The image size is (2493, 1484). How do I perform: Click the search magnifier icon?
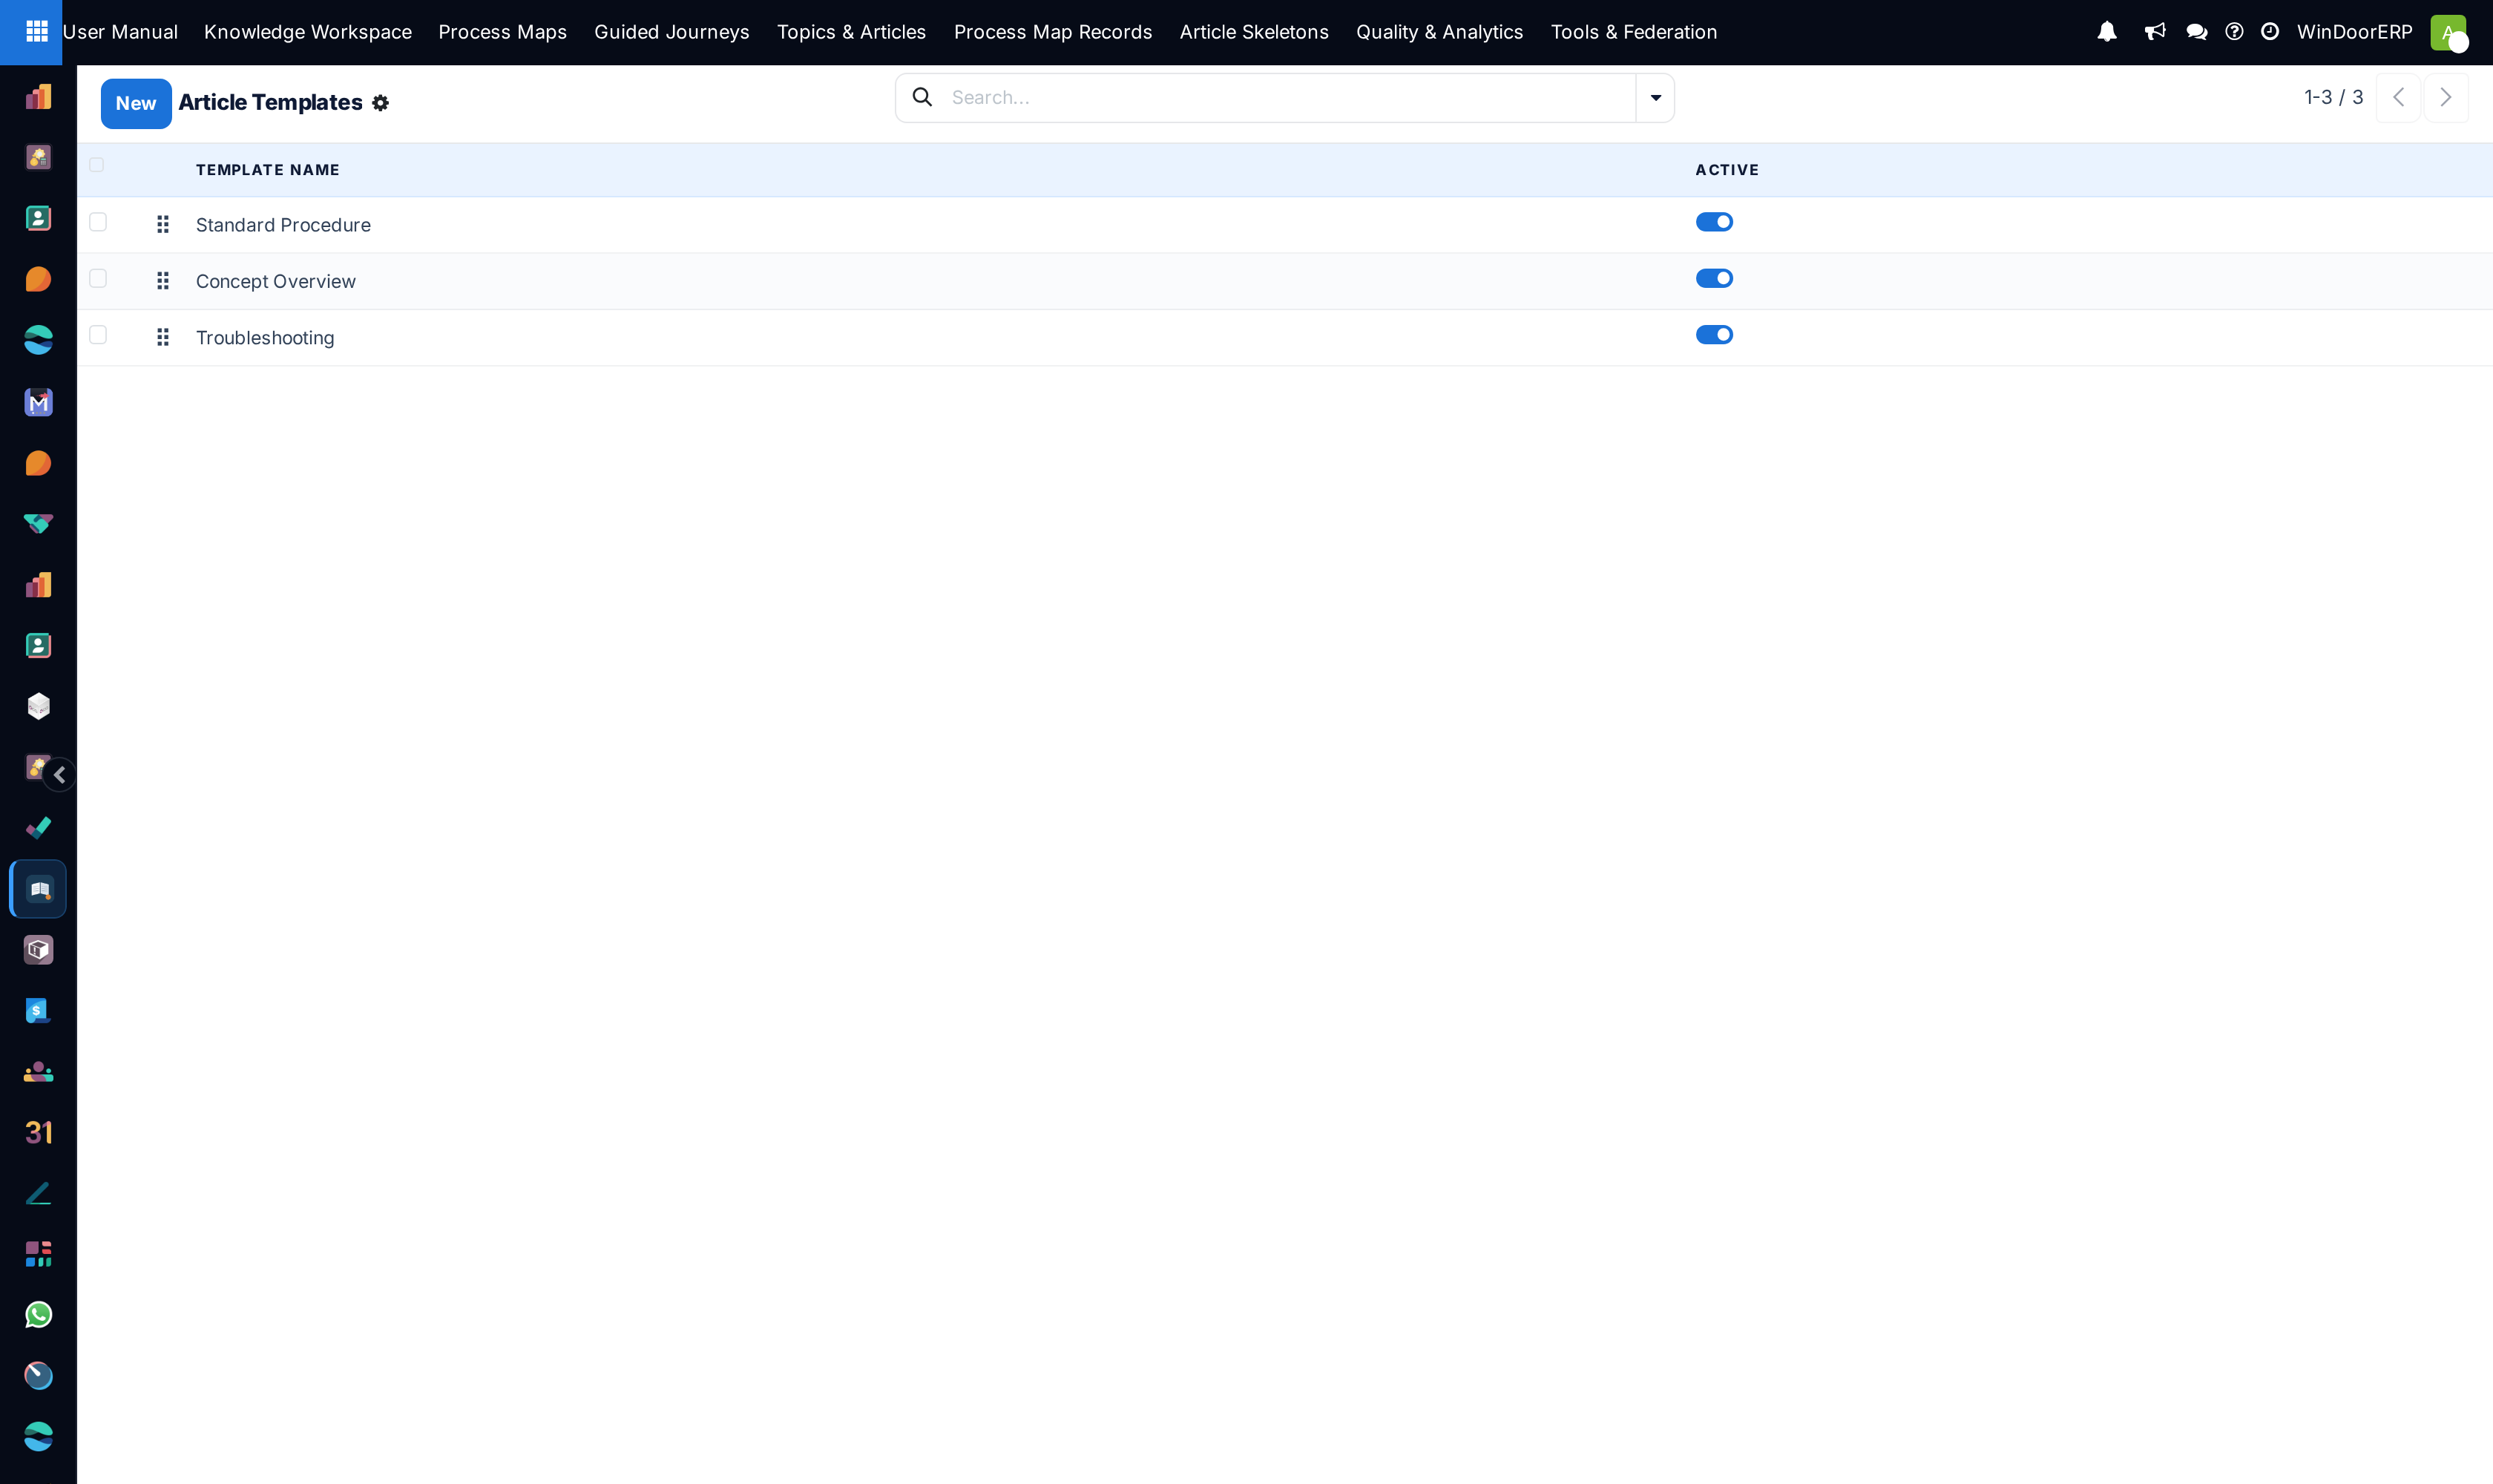pos(922,97)
